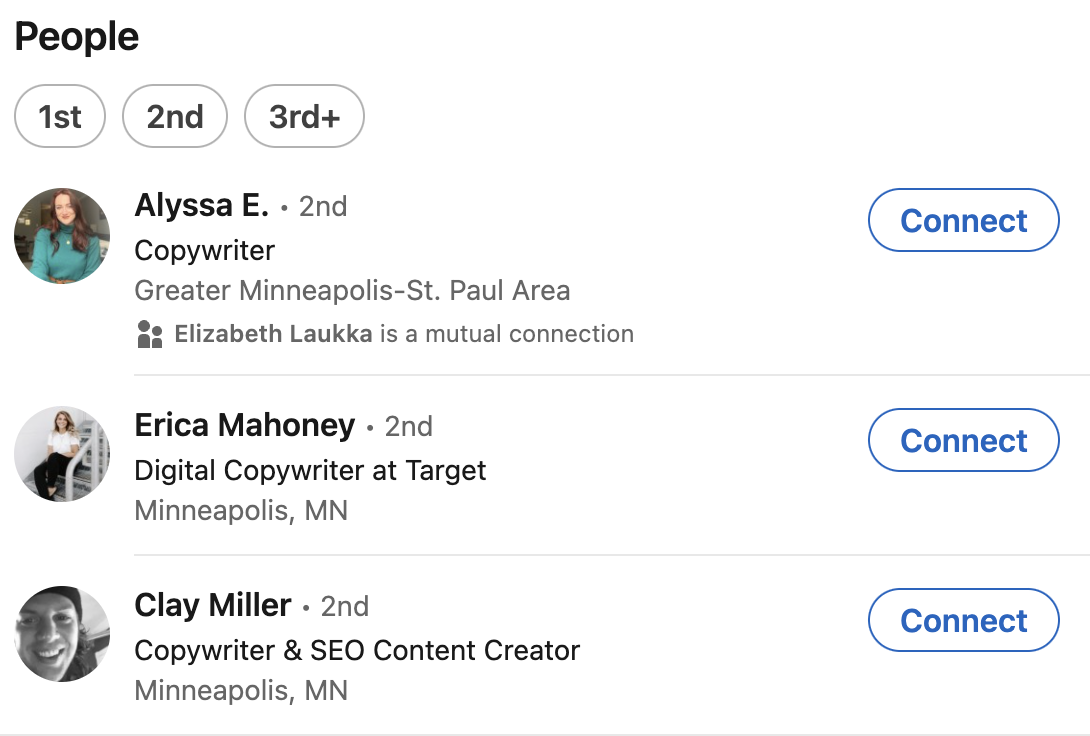Connect with Alyssa E.

point(963,220)
